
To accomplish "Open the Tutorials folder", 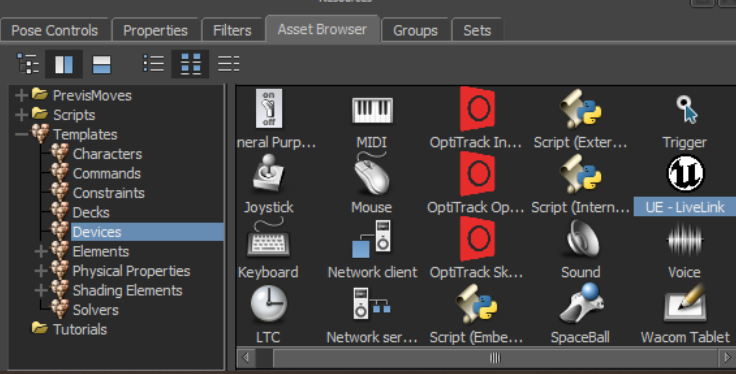I will click(80, 329).
